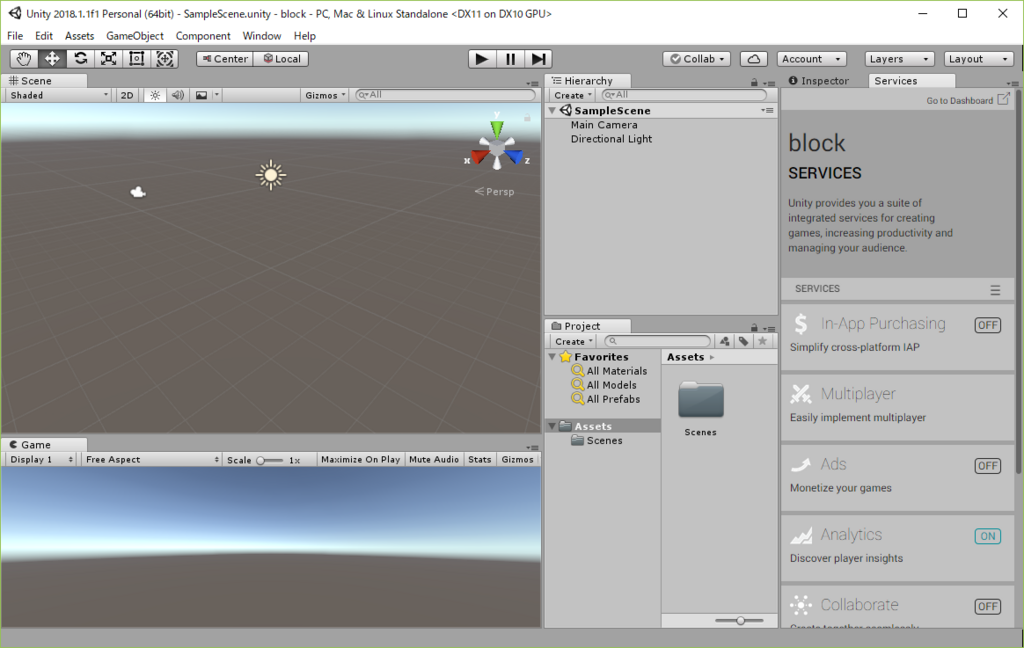1024x648 pixels.
Task: Toggle In-App Purchasing OFF switch
Action: [987, 325]
